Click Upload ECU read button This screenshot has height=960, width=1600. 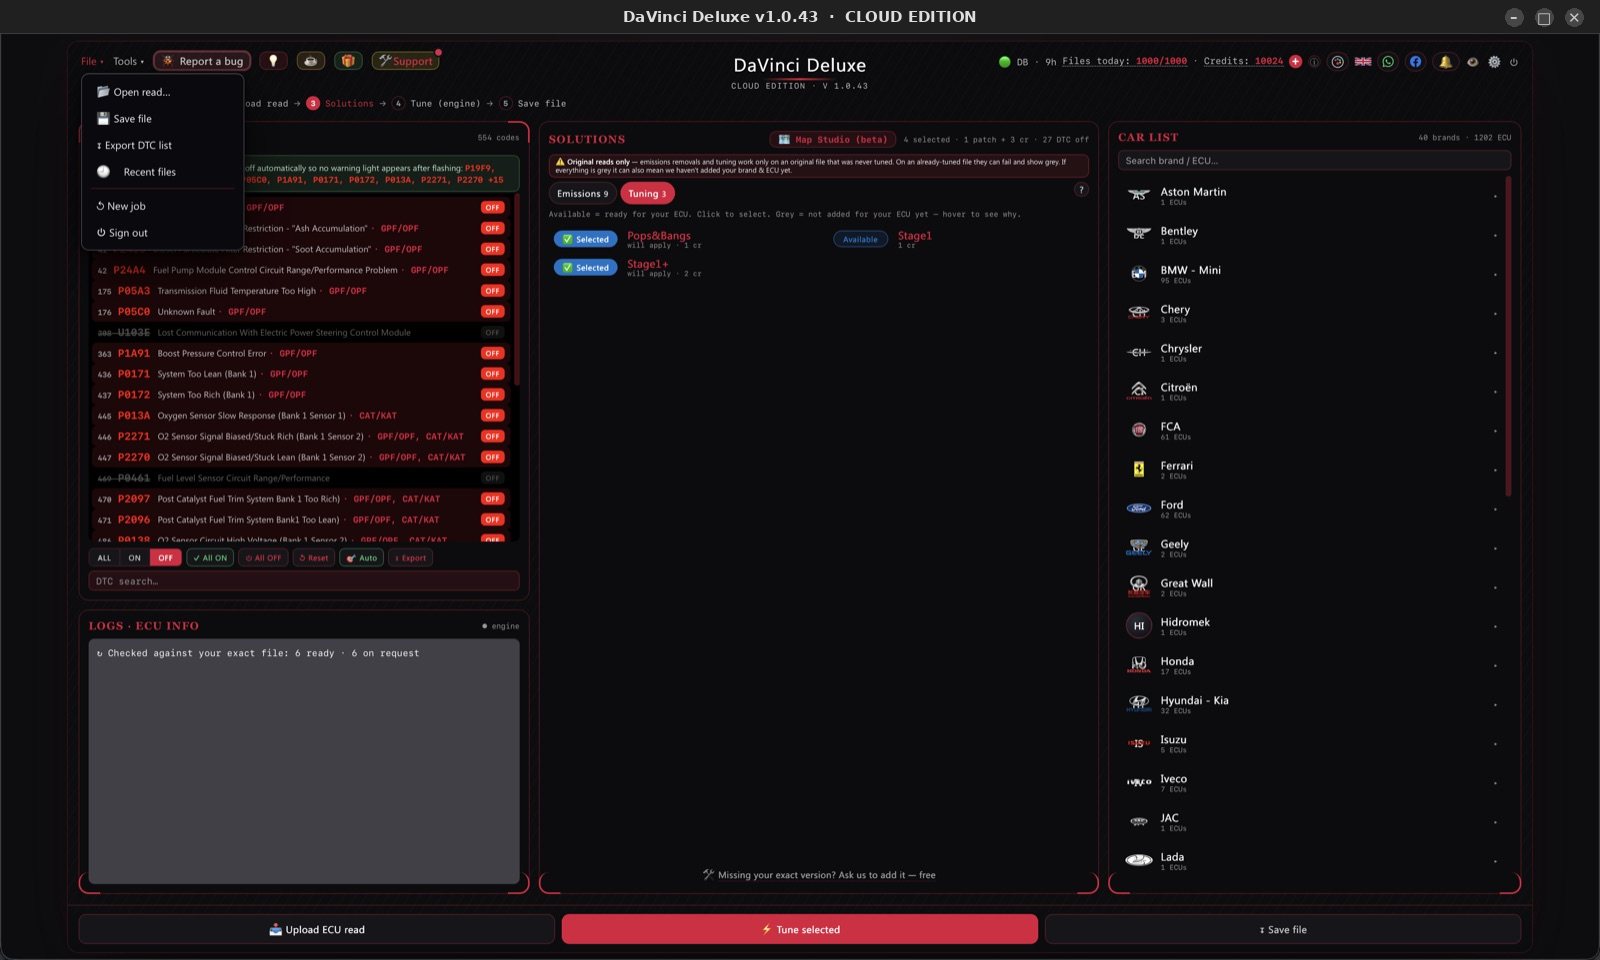[316, 929]
